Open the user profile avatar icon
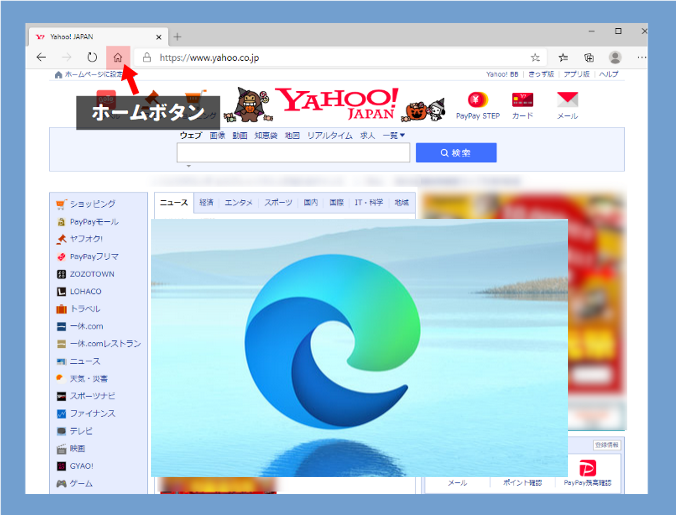This screenshot has height=515, width=676. click(615, 58)
